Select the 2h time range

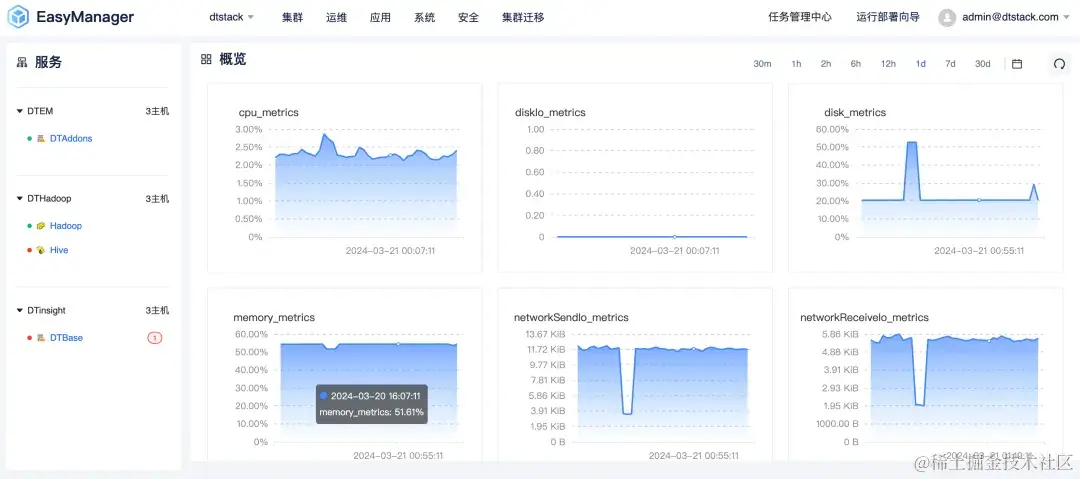click(x=826, y=64)
